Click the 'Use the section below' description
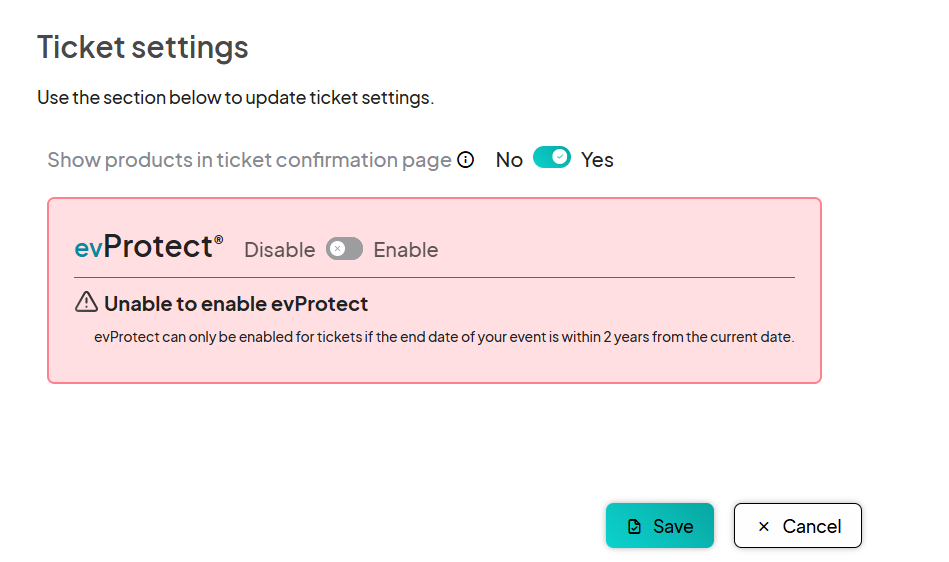Screen dimensions: 949x562 (x=235, y=98)
